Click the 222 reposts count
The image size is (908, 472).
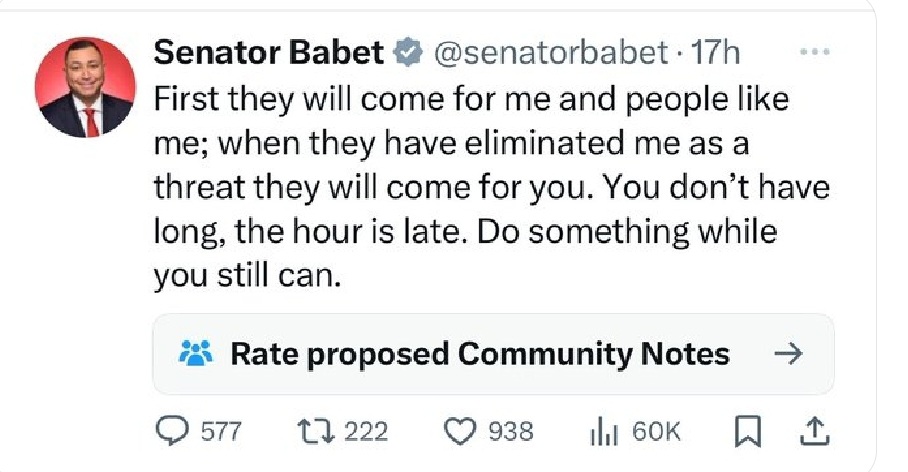(x=366, y=432)
